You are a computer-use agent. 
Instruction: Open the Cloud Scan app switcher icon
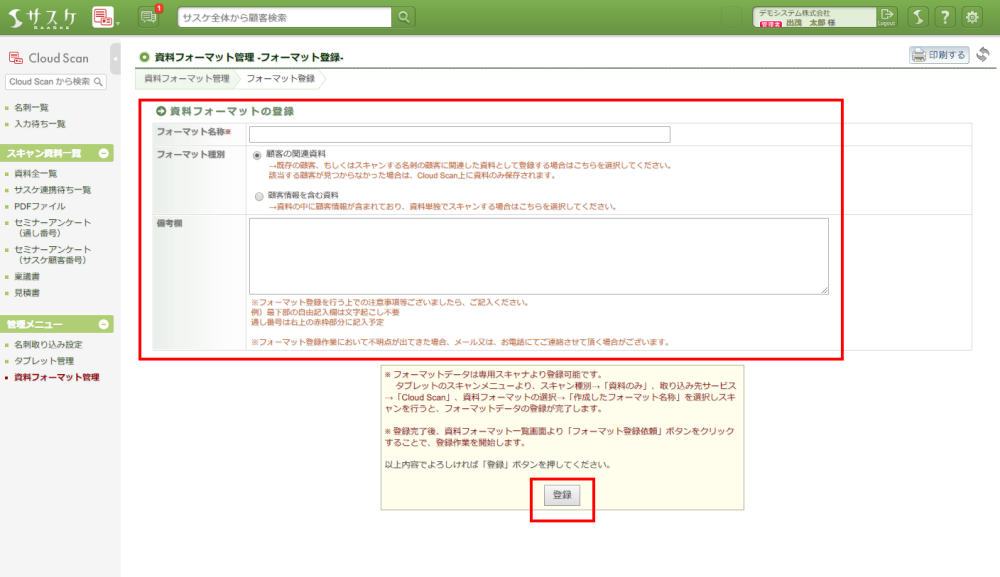103,17
